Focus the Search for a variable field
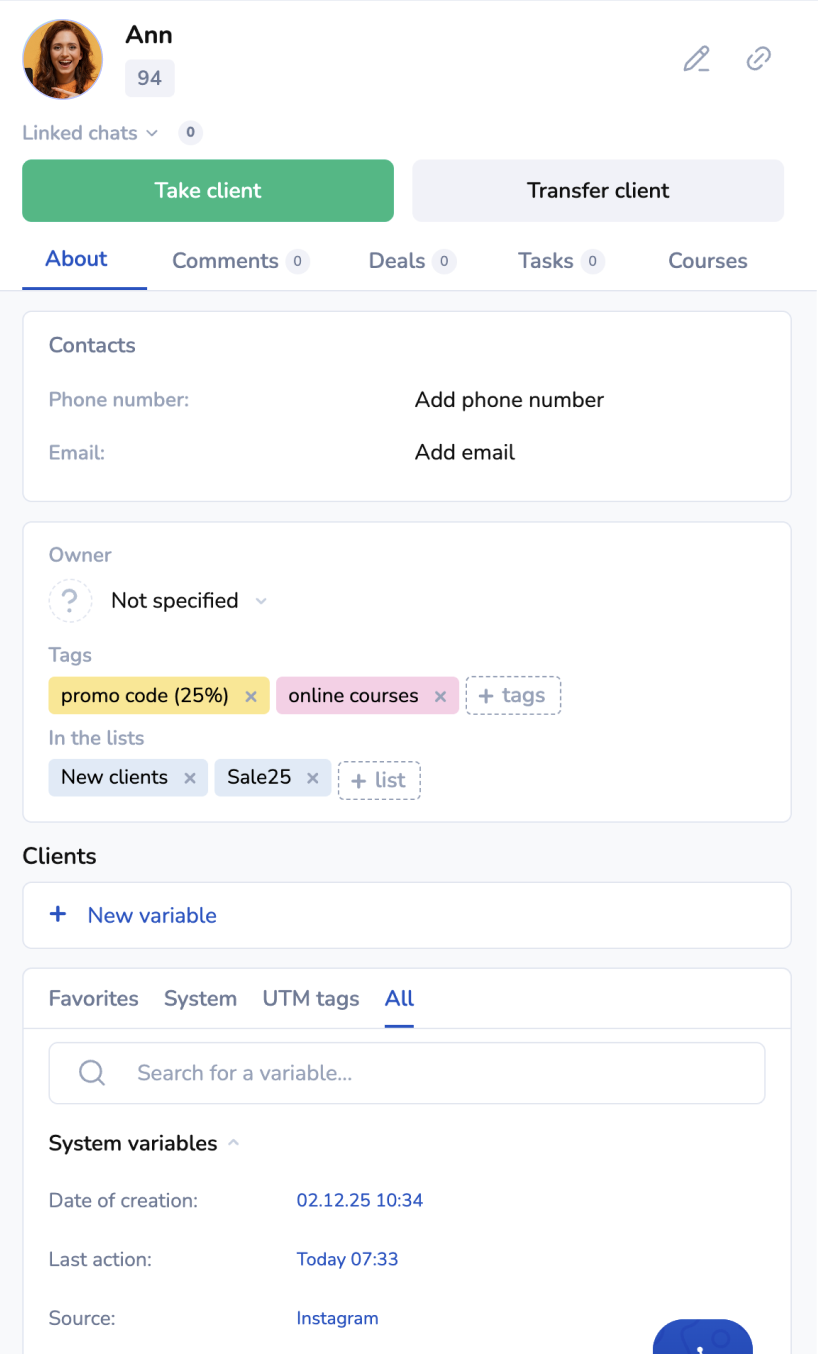 click(x=440, y=1073)
